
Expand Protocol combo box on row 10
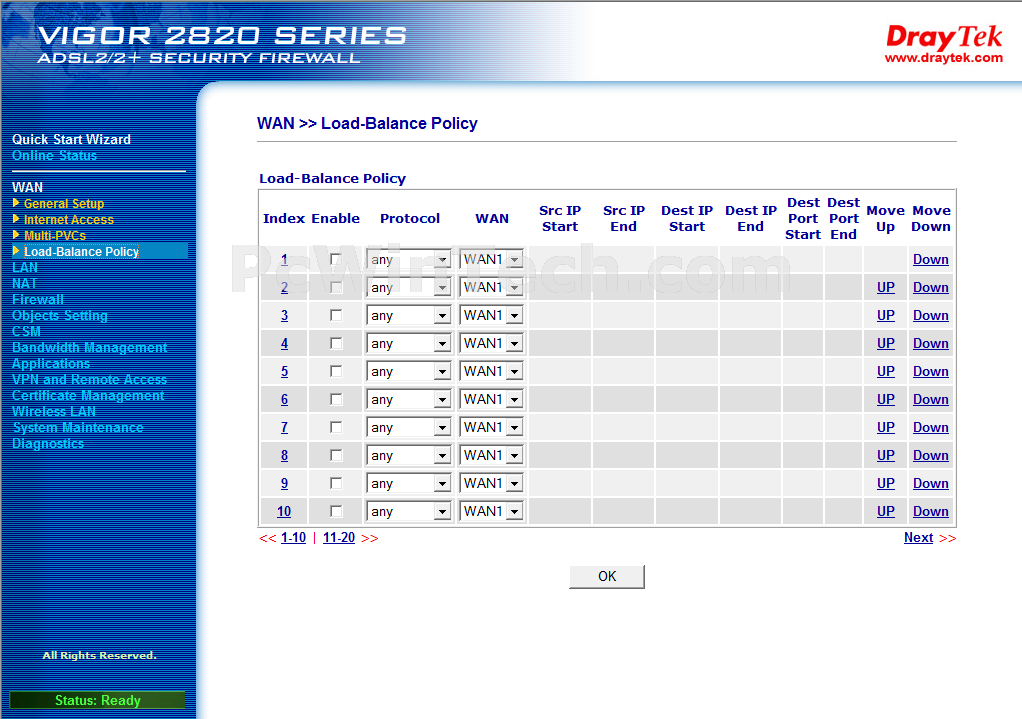408,512
